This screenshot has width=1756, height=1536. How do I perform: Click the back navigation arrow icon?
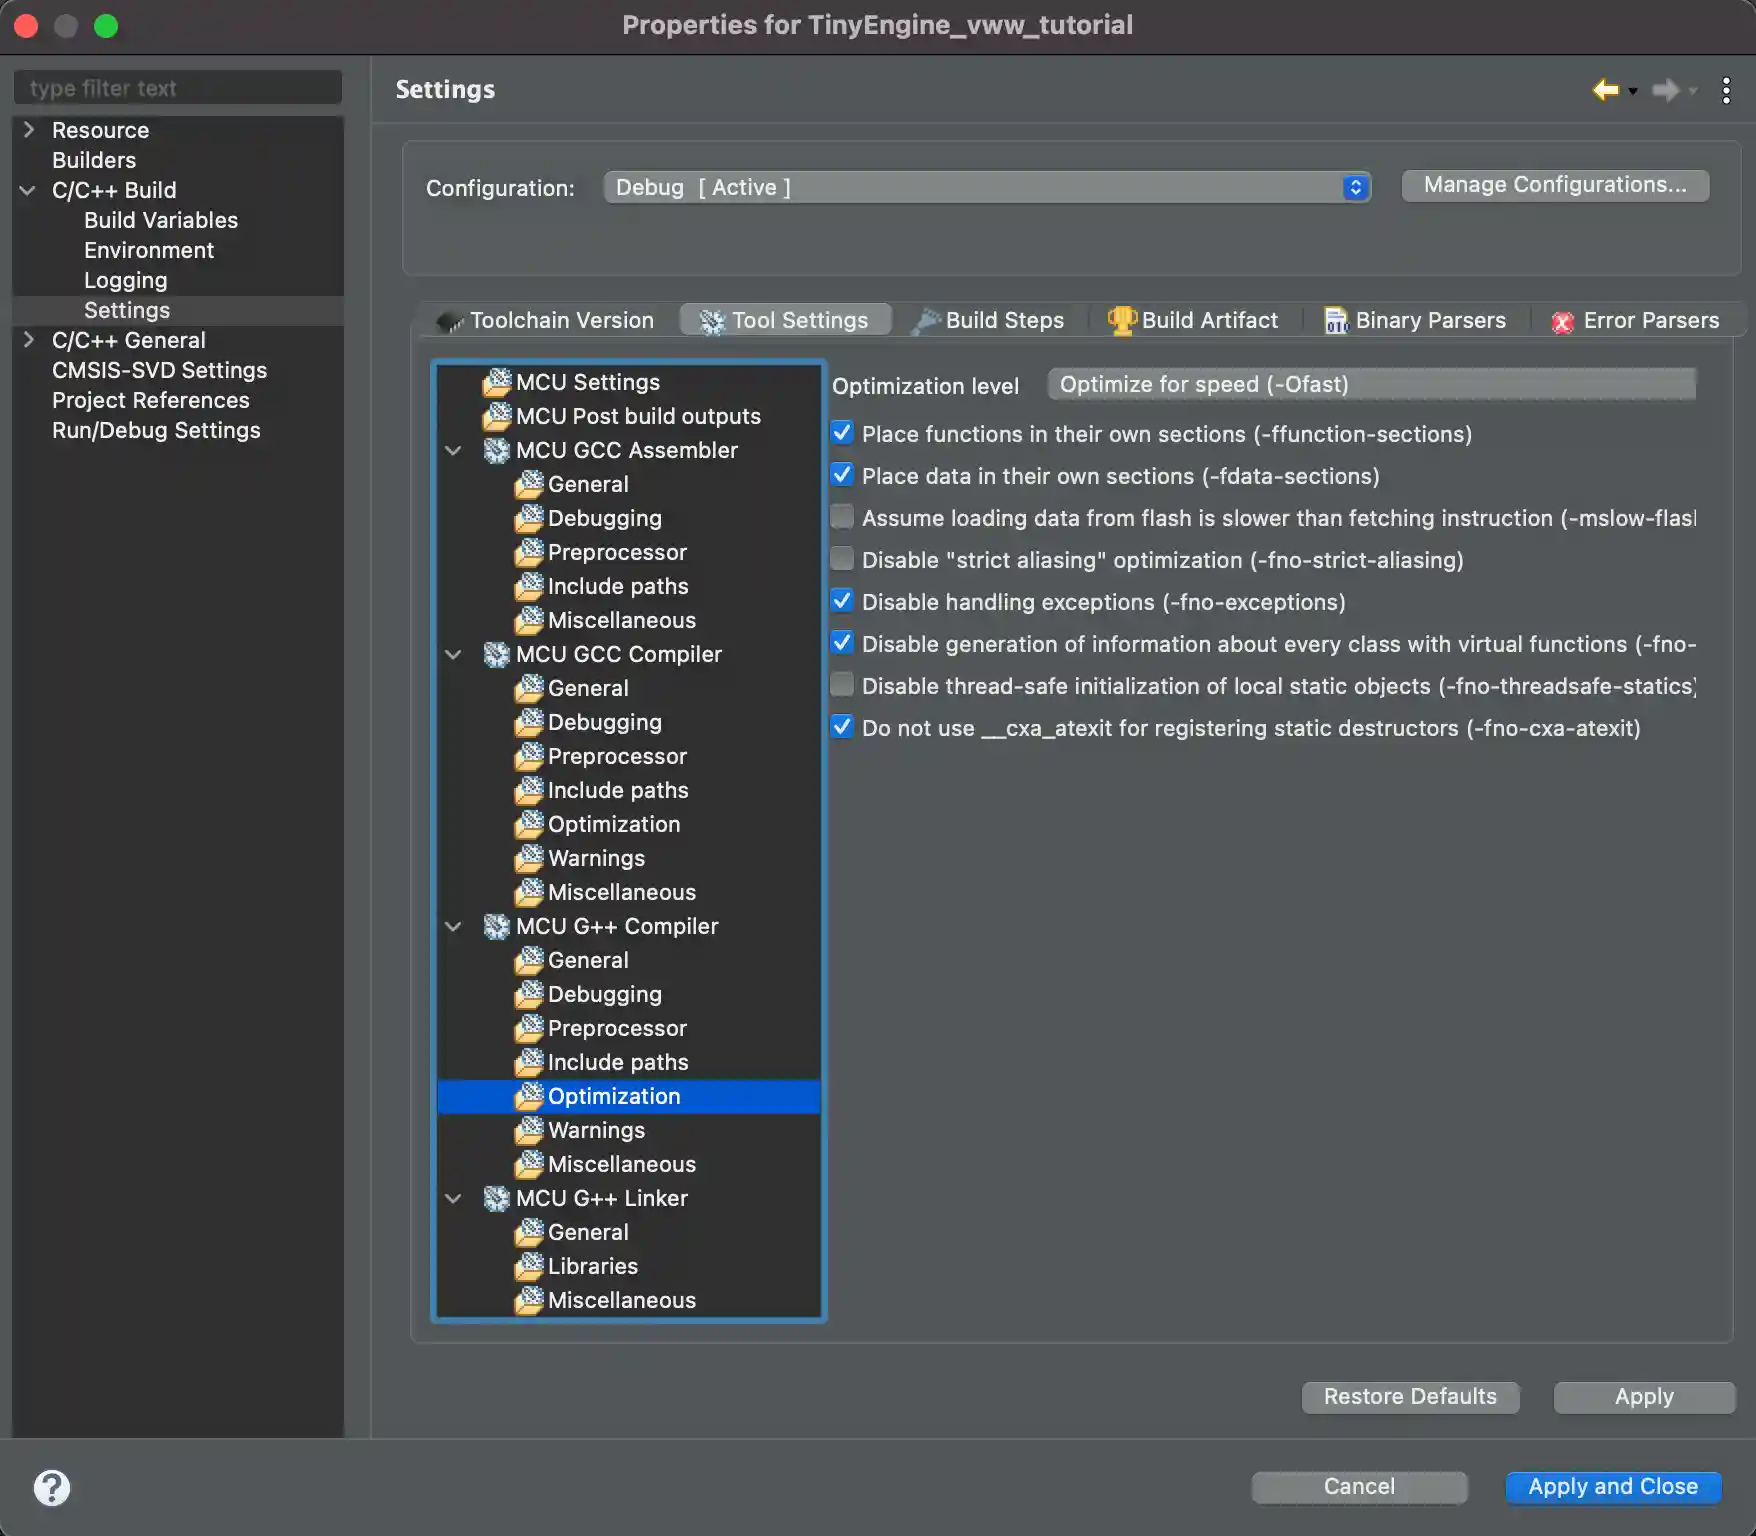(1605, 90)
